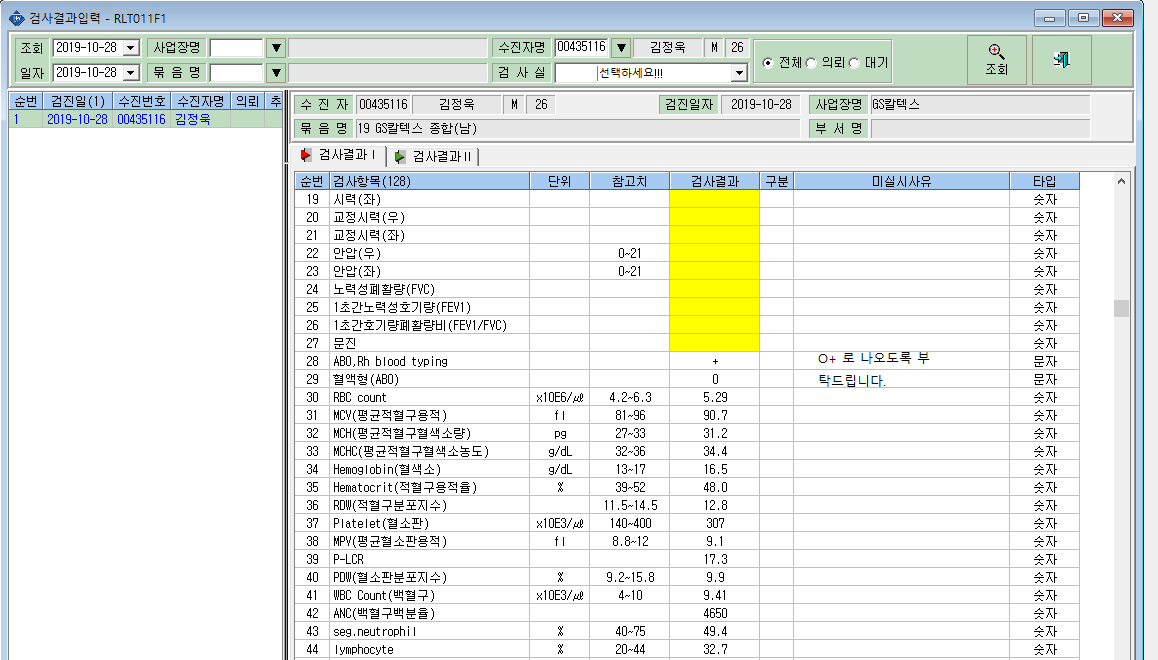The height and width of the screenshot is (660, 1158).
Task: Open the 일자 end date dropdown
Action: tap(131, 72)
